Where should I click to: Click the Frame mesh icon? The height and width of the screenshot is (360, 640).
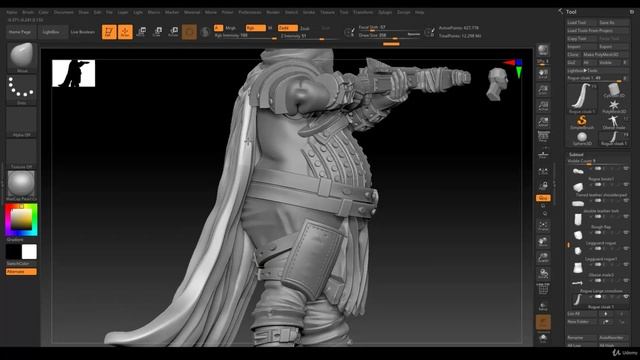tap(543, 226)
